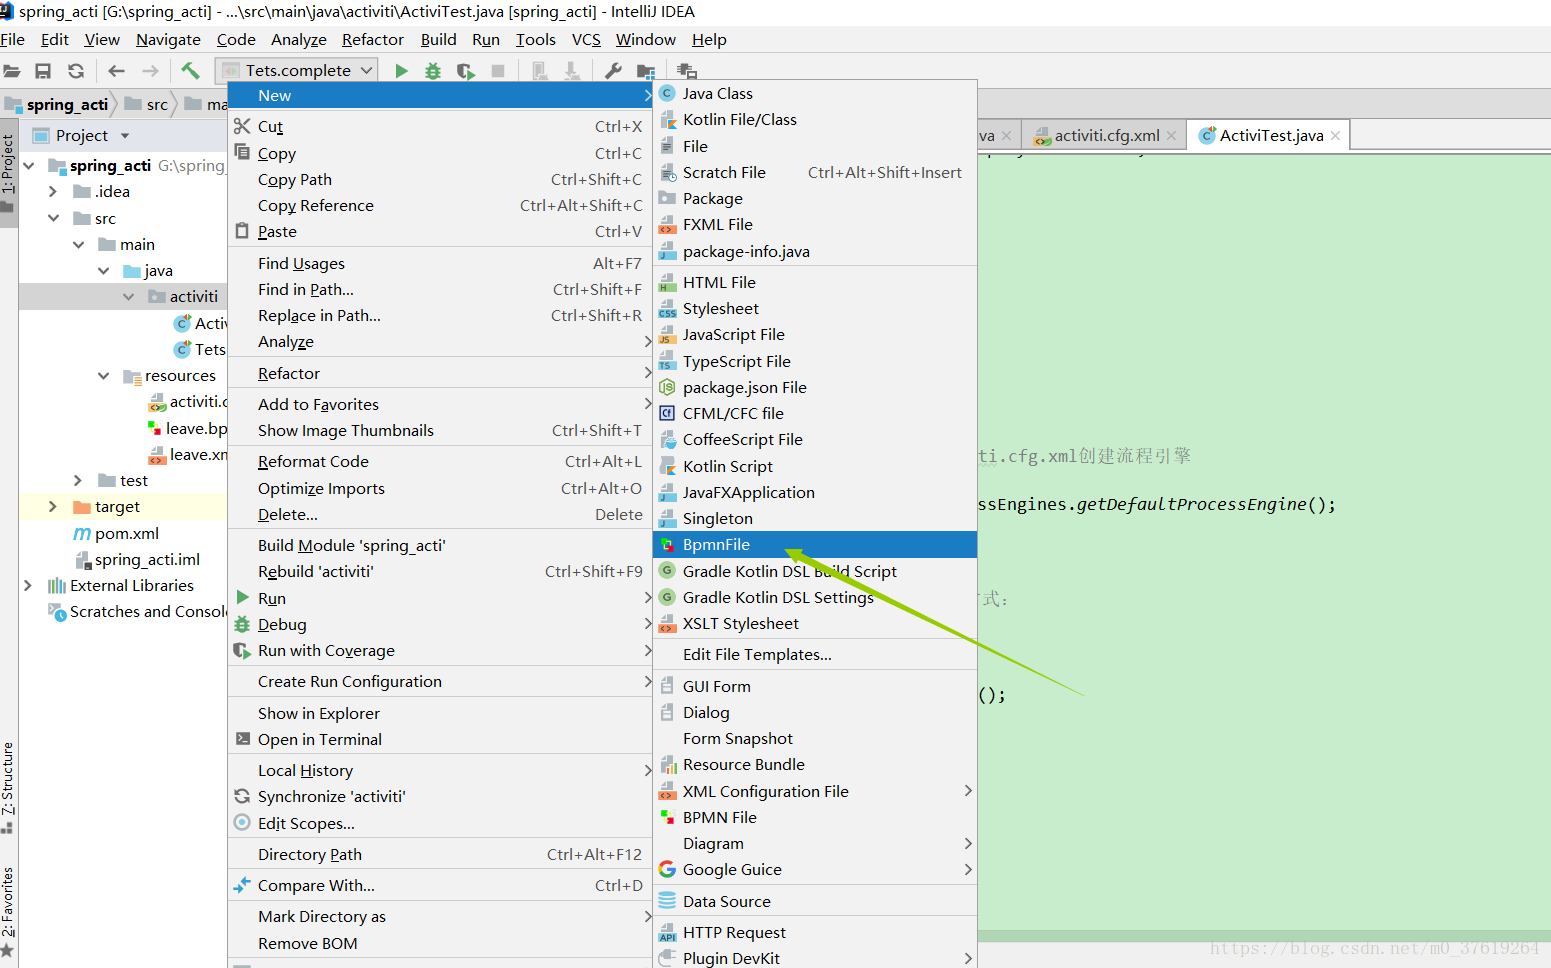The width and height of the screenshot is (1551, 968).
Task: Select Run with Coverage context item
Action: [440, 651]
